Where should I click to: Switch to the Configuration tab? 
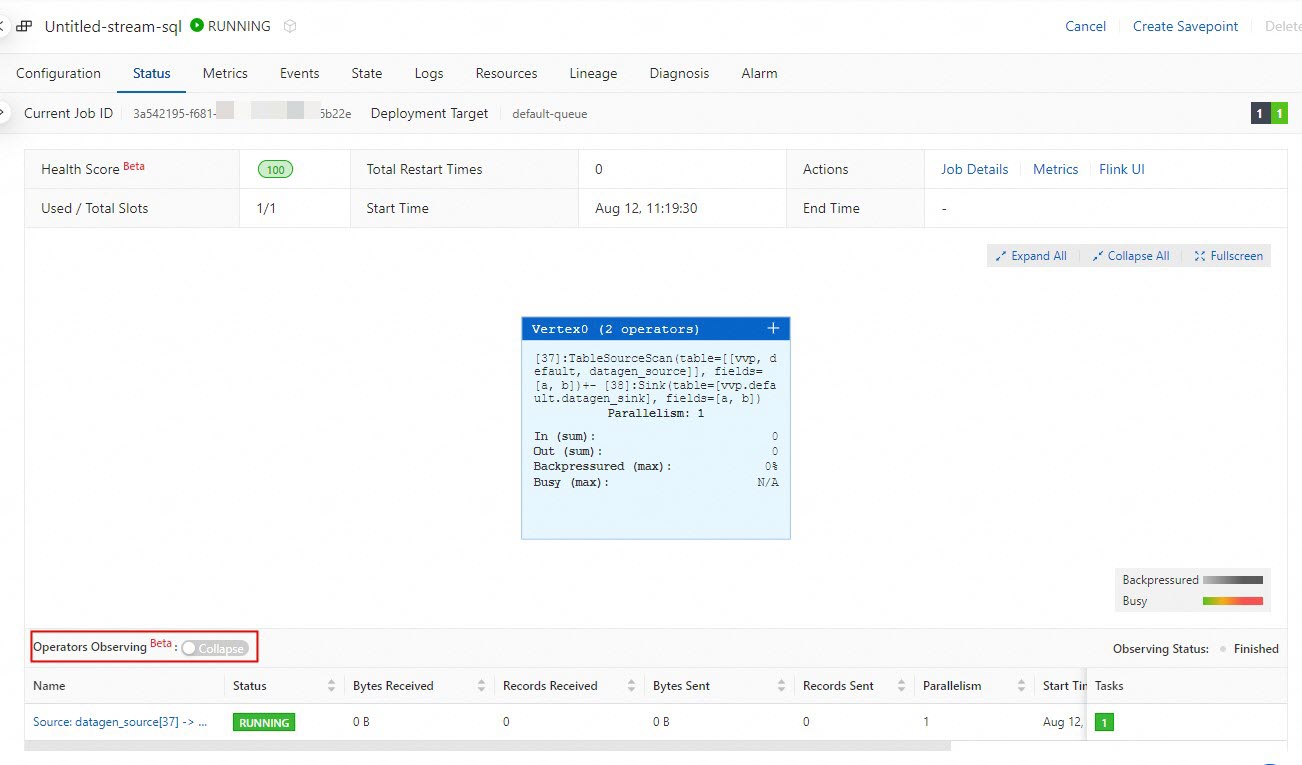point(59,73)
